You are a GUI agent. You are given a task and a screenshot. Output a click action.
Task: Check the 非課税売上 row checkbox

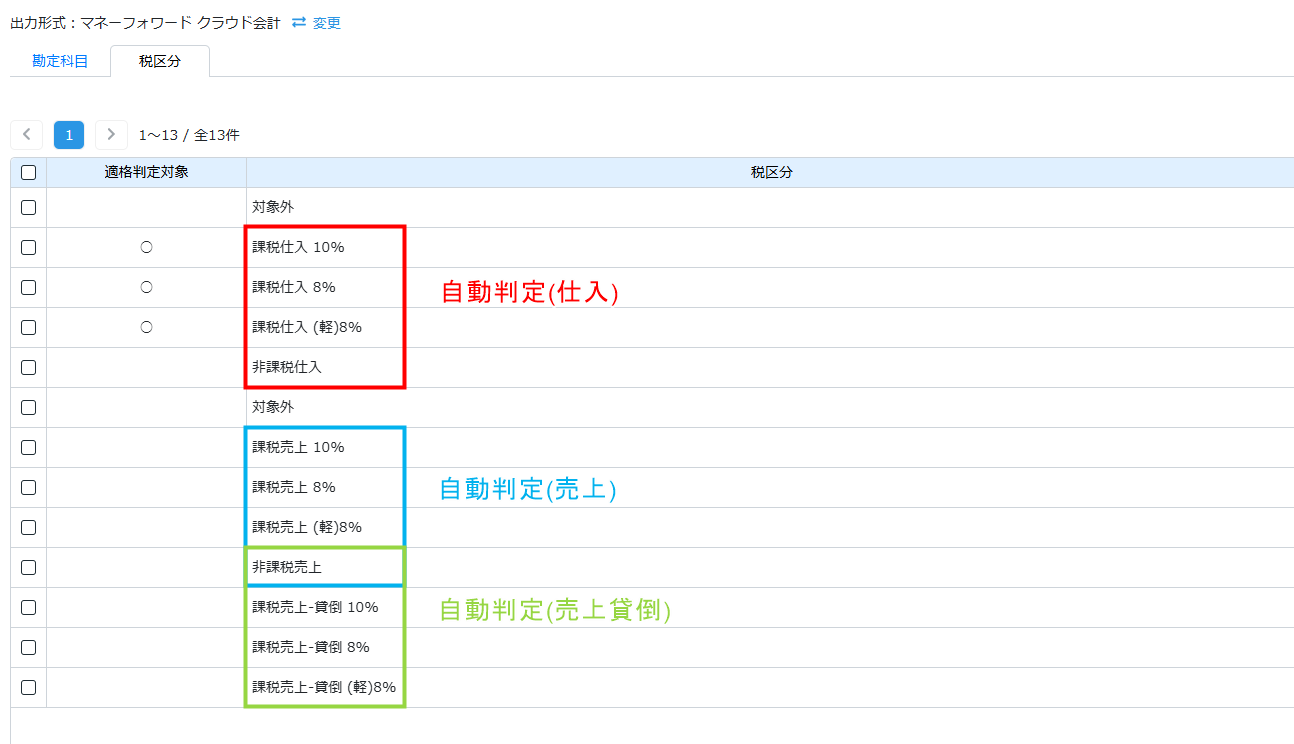(28, 567)
